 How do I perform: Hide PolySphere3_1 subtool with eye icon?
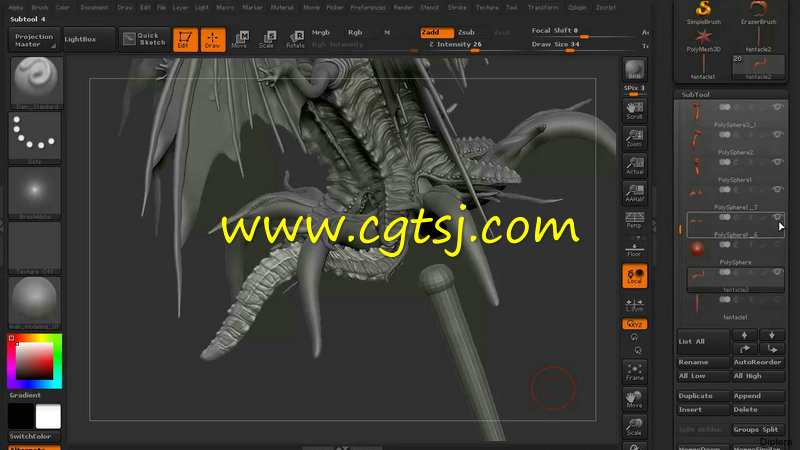click(x=777, y=107)
